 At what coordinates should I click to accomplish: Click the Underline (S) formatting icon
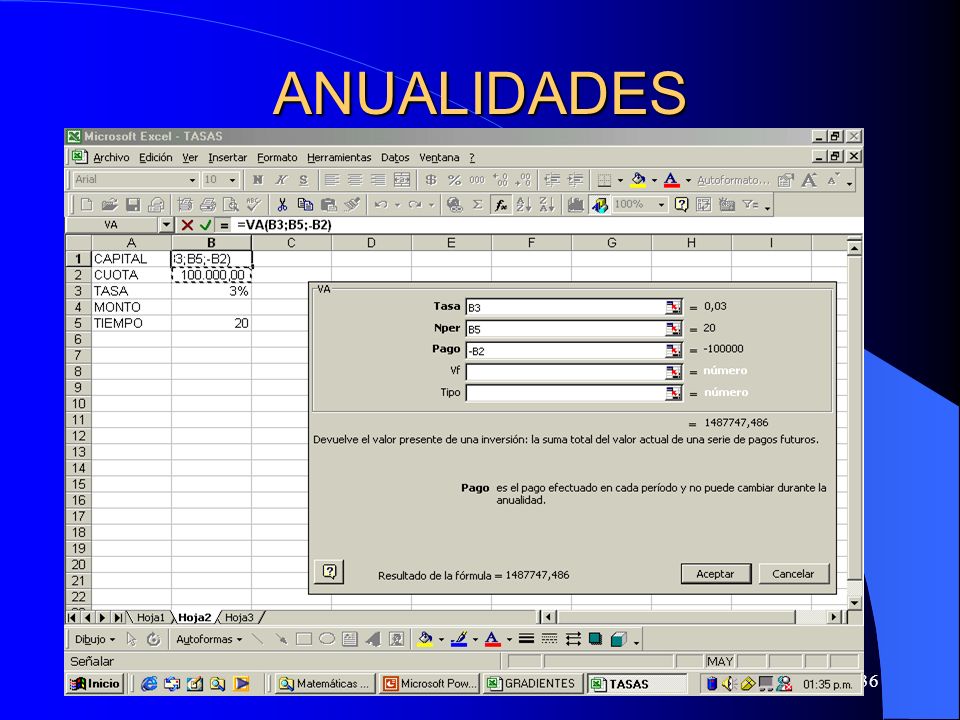pyautogui.click(x=304, y=180)
